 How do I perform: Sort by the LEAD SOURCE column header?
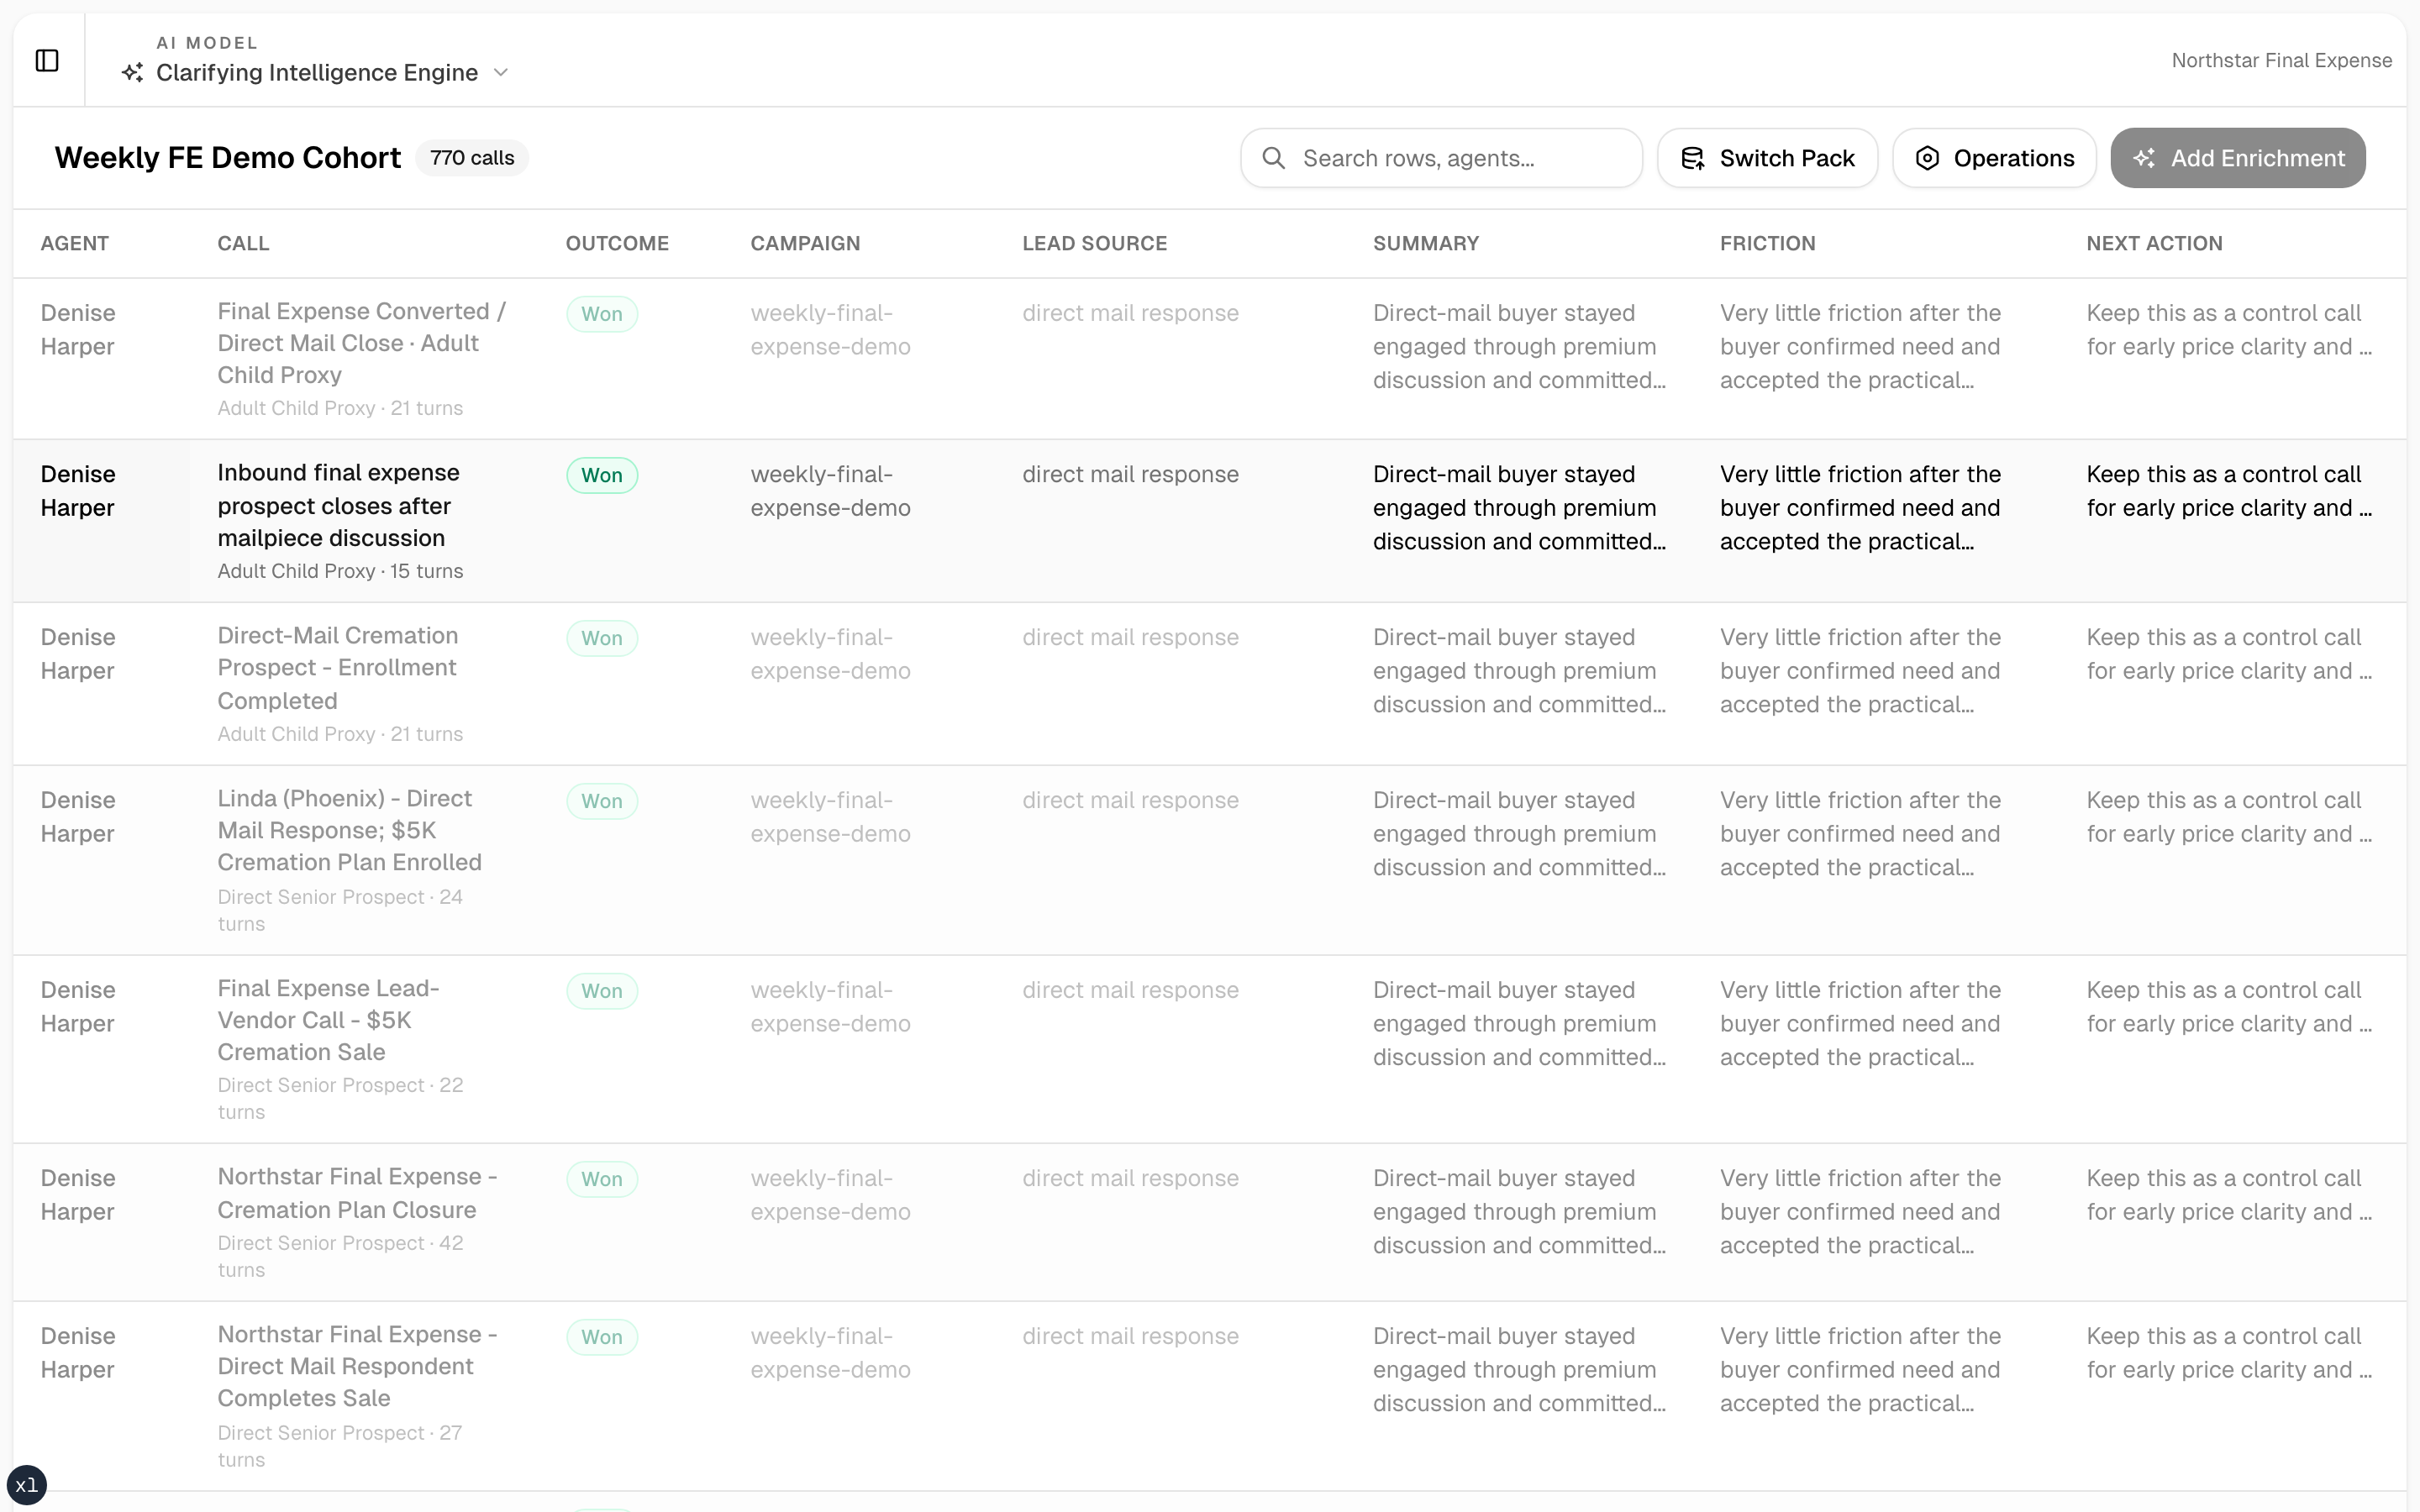click(x=1094, y=243)
